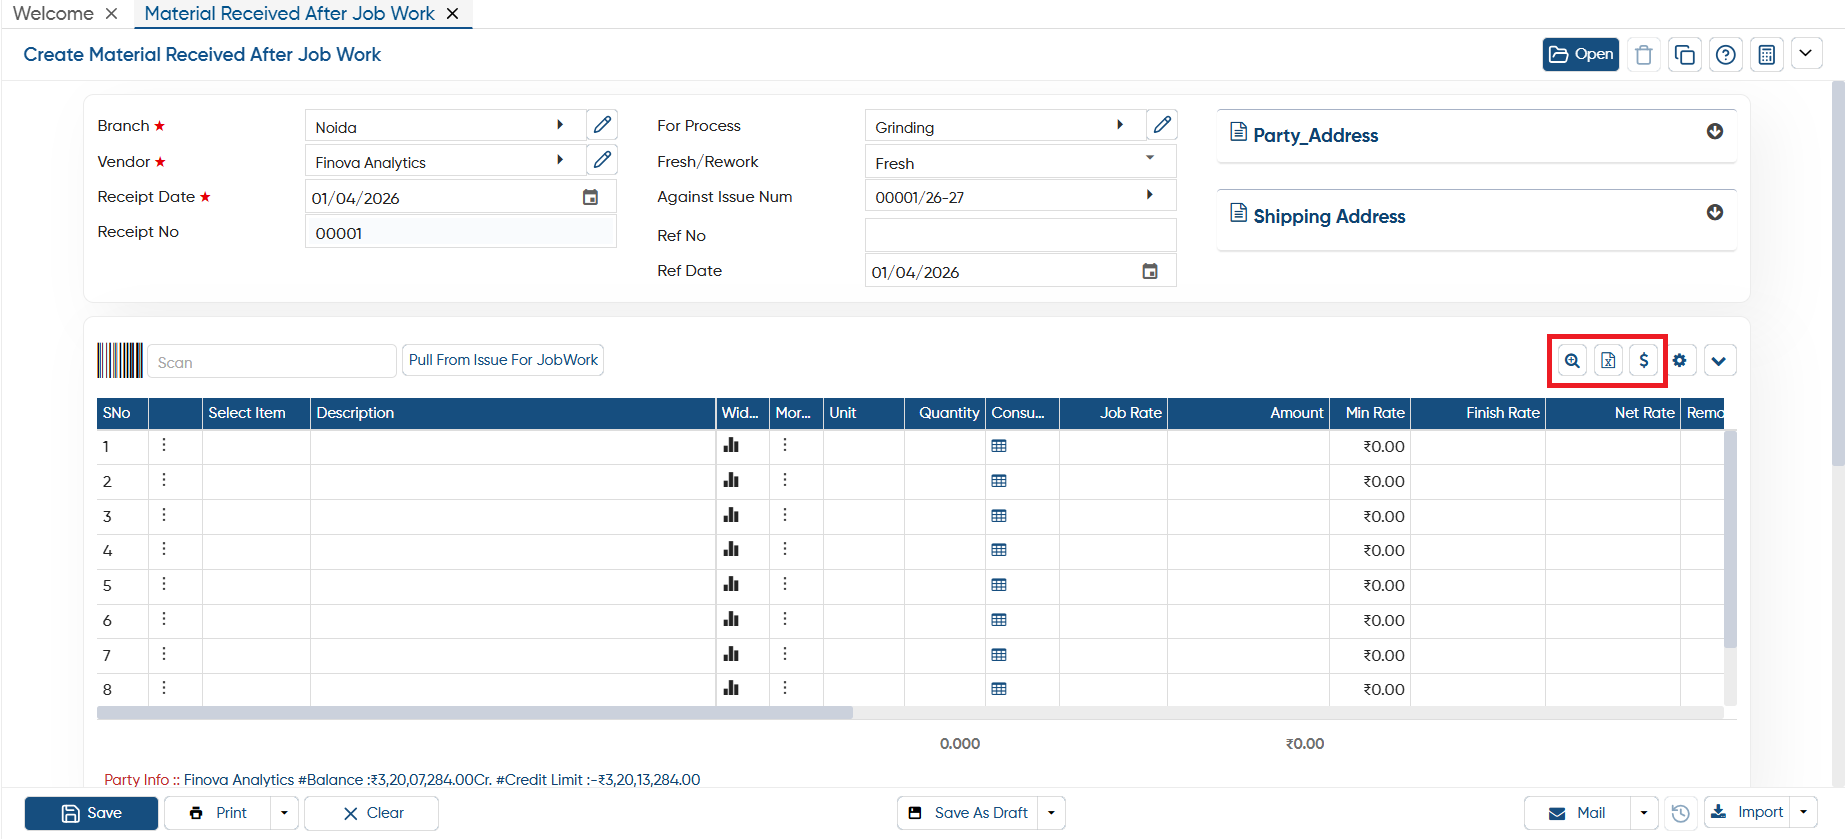Switch to the Welcome tab
This screenshot has width=1845, height=839.
53,14
